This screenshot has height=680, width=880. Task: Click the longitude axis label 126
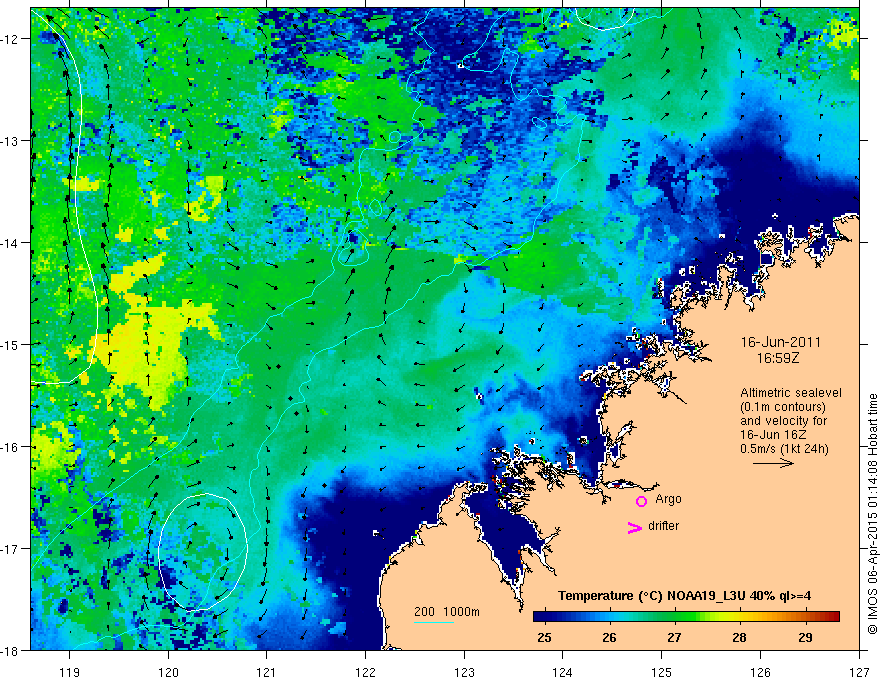pos(760,672)
